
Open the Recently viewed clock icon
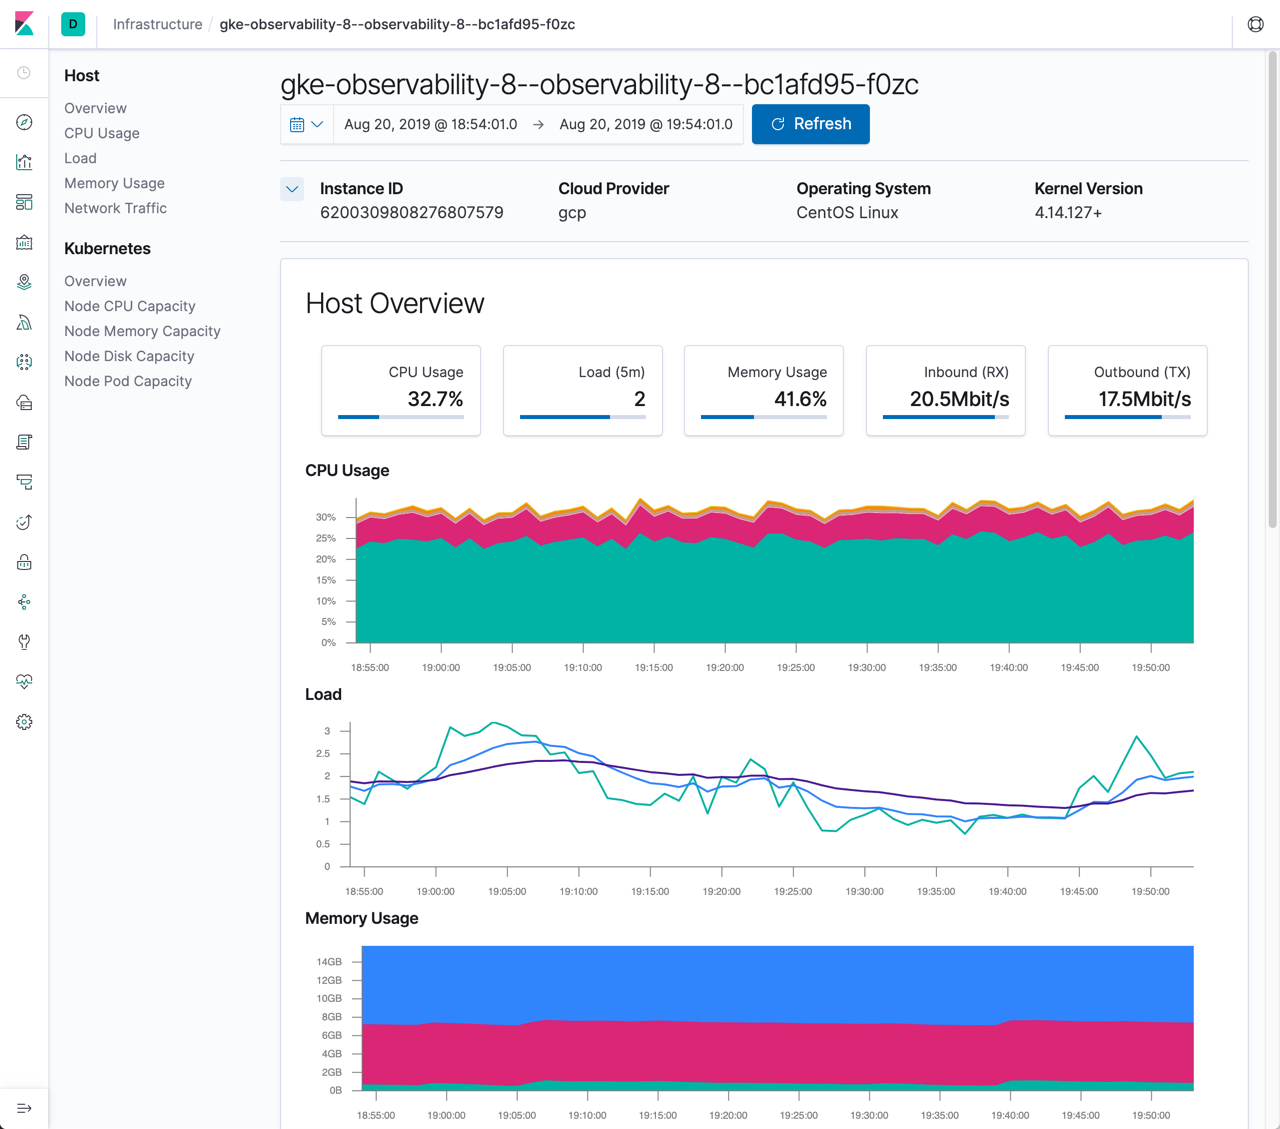pos(24,72)
